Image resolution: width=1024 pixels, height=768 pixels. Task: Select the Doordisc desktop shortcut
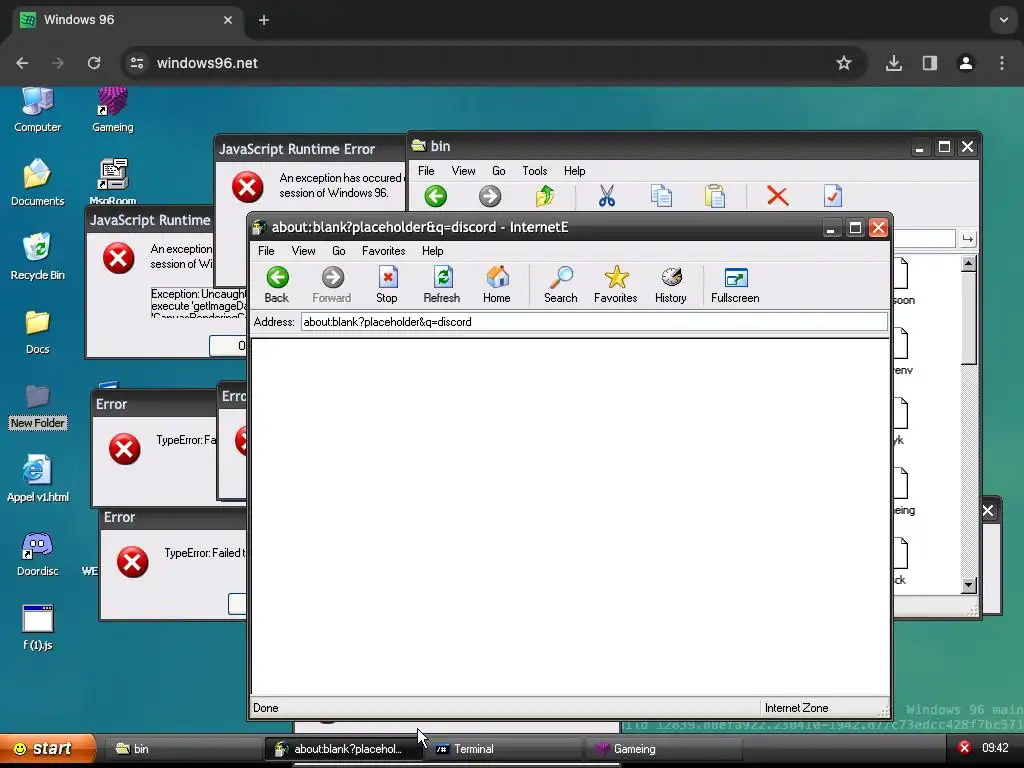click(38, 554)
